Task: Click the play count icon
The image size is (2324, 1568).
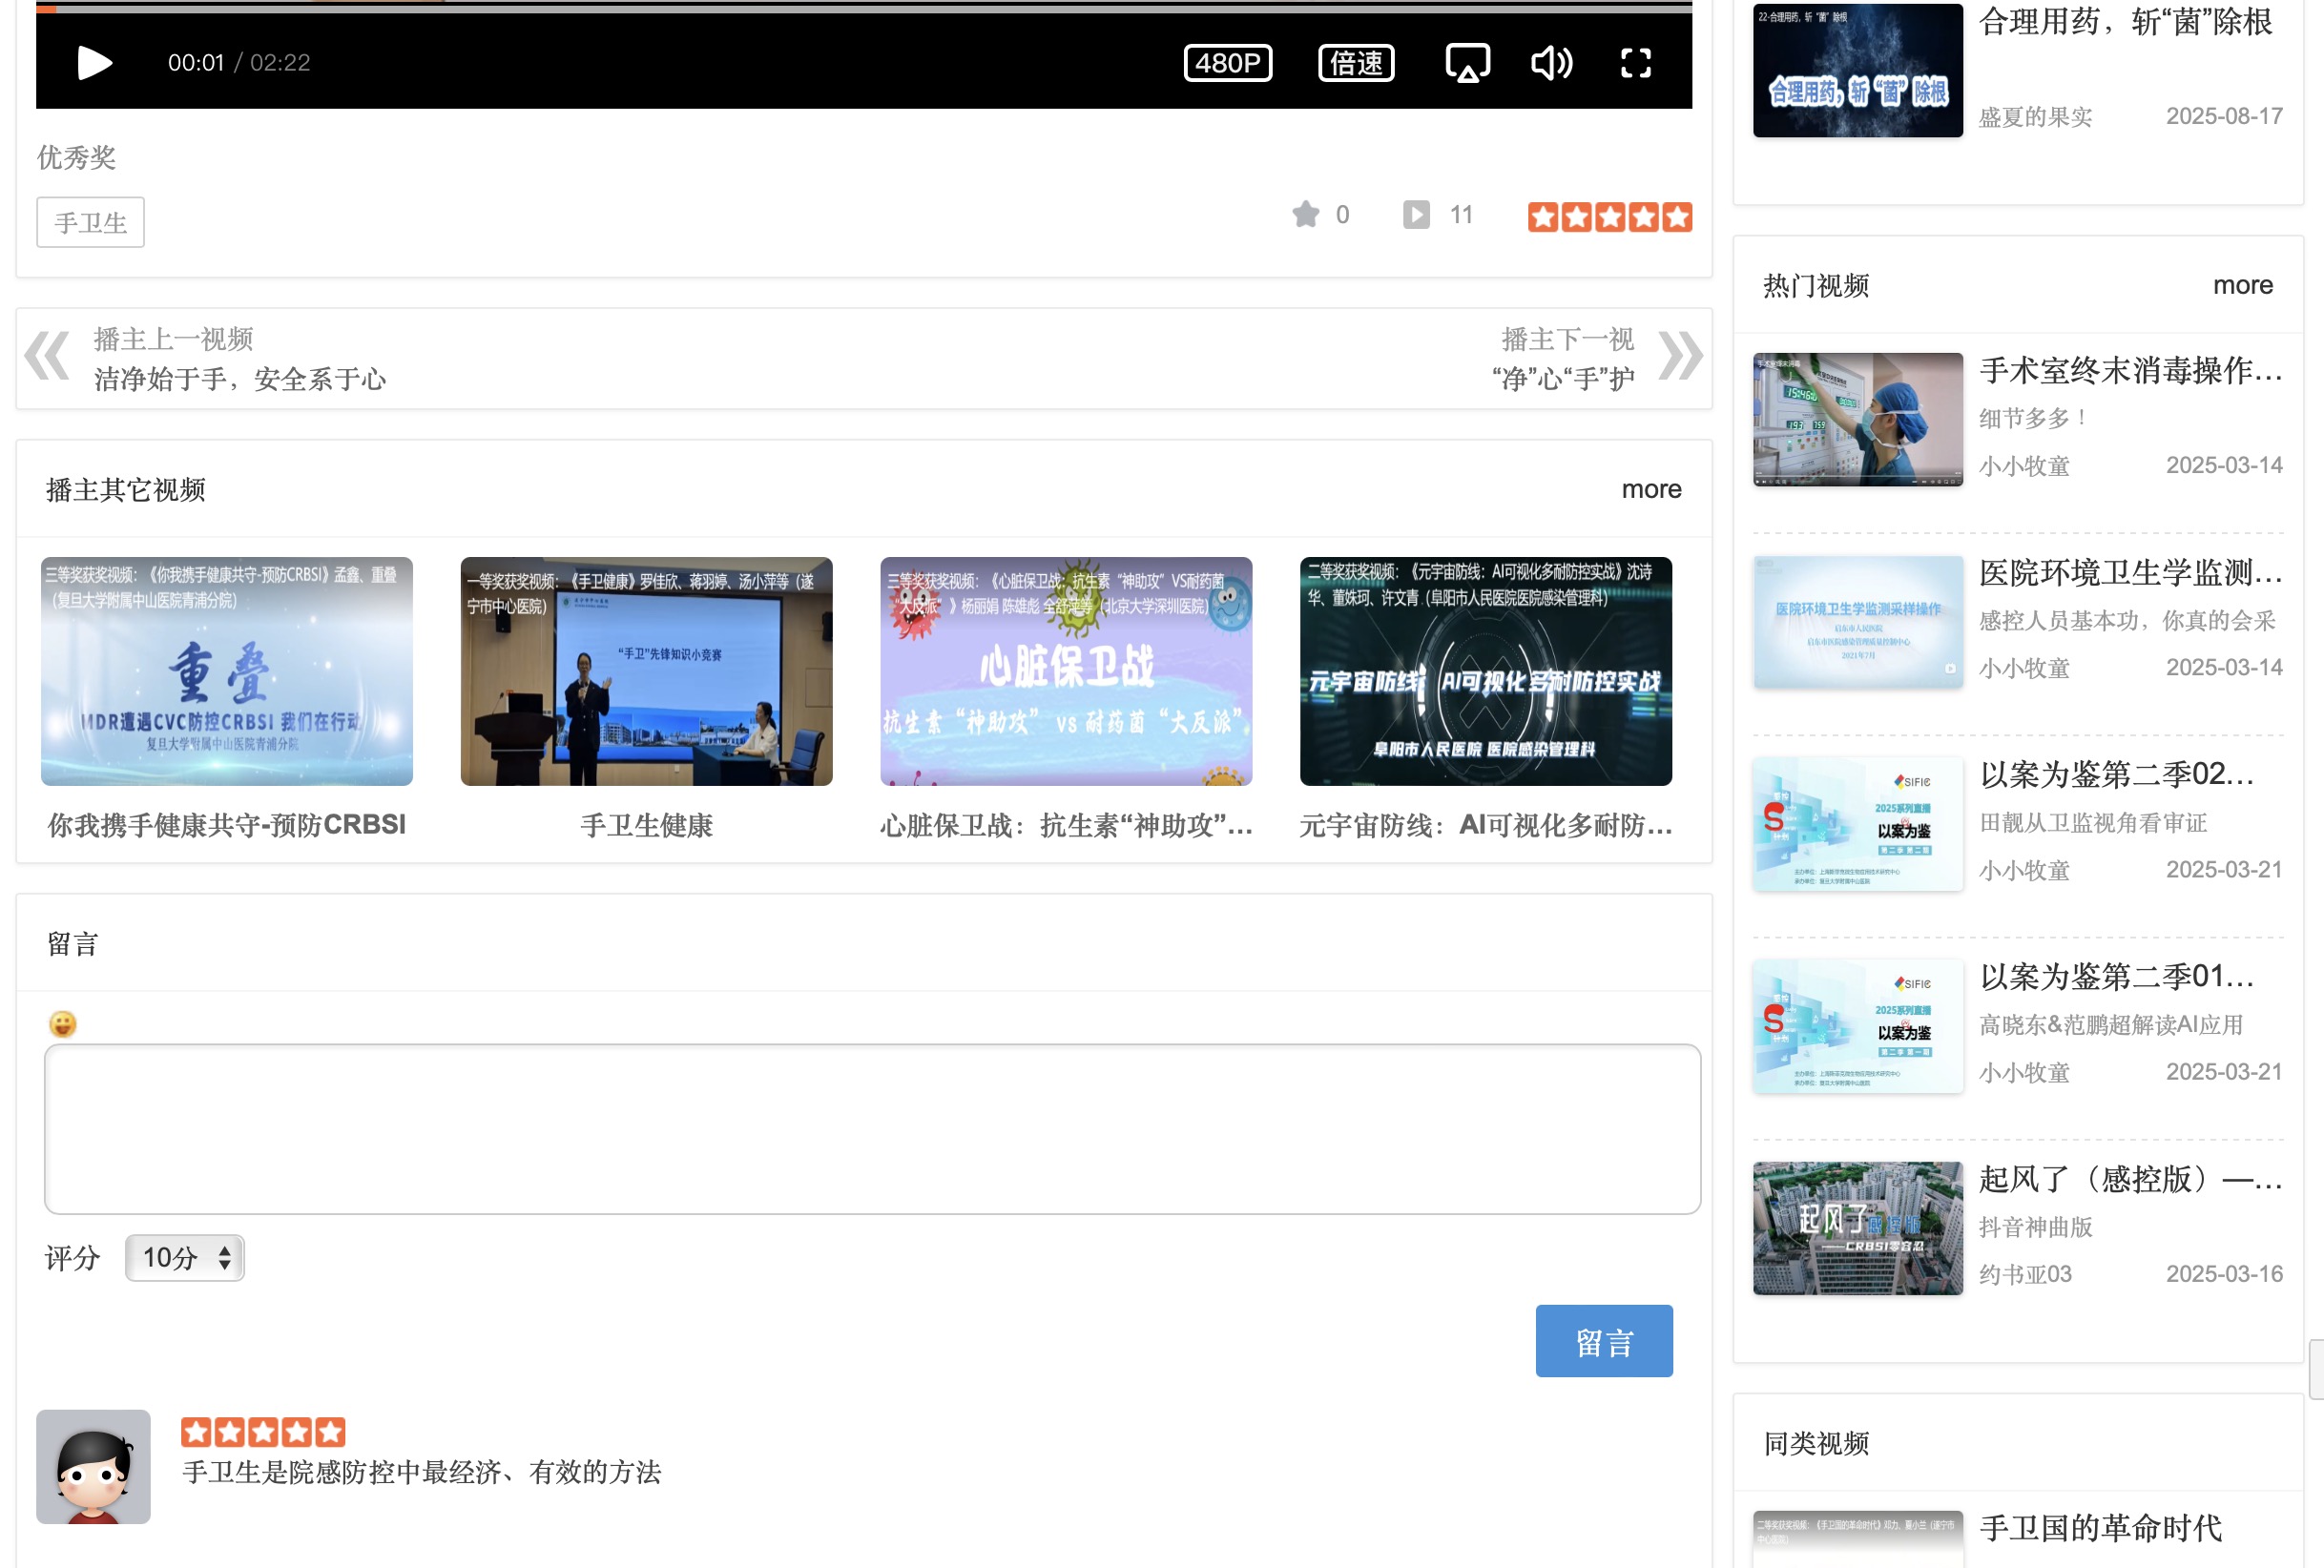Action: [1415, 214]
